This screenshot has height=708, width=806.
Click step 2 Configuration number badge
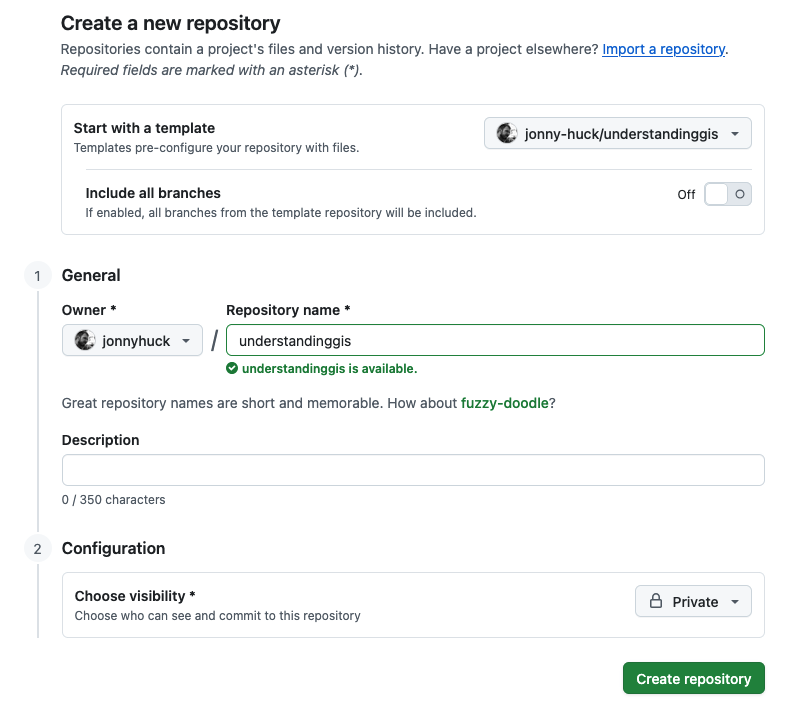tap(37, 549)
